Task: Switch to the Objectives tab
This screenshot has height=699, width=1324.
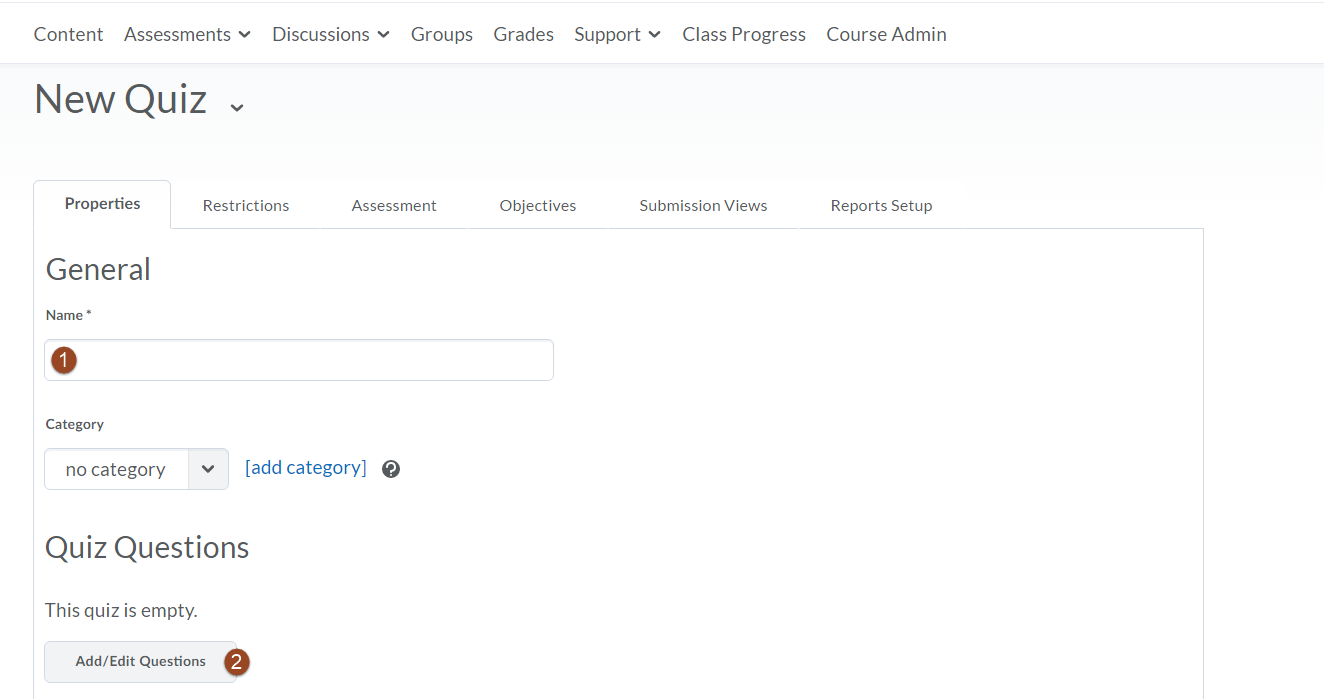Action: click(538, 205)
